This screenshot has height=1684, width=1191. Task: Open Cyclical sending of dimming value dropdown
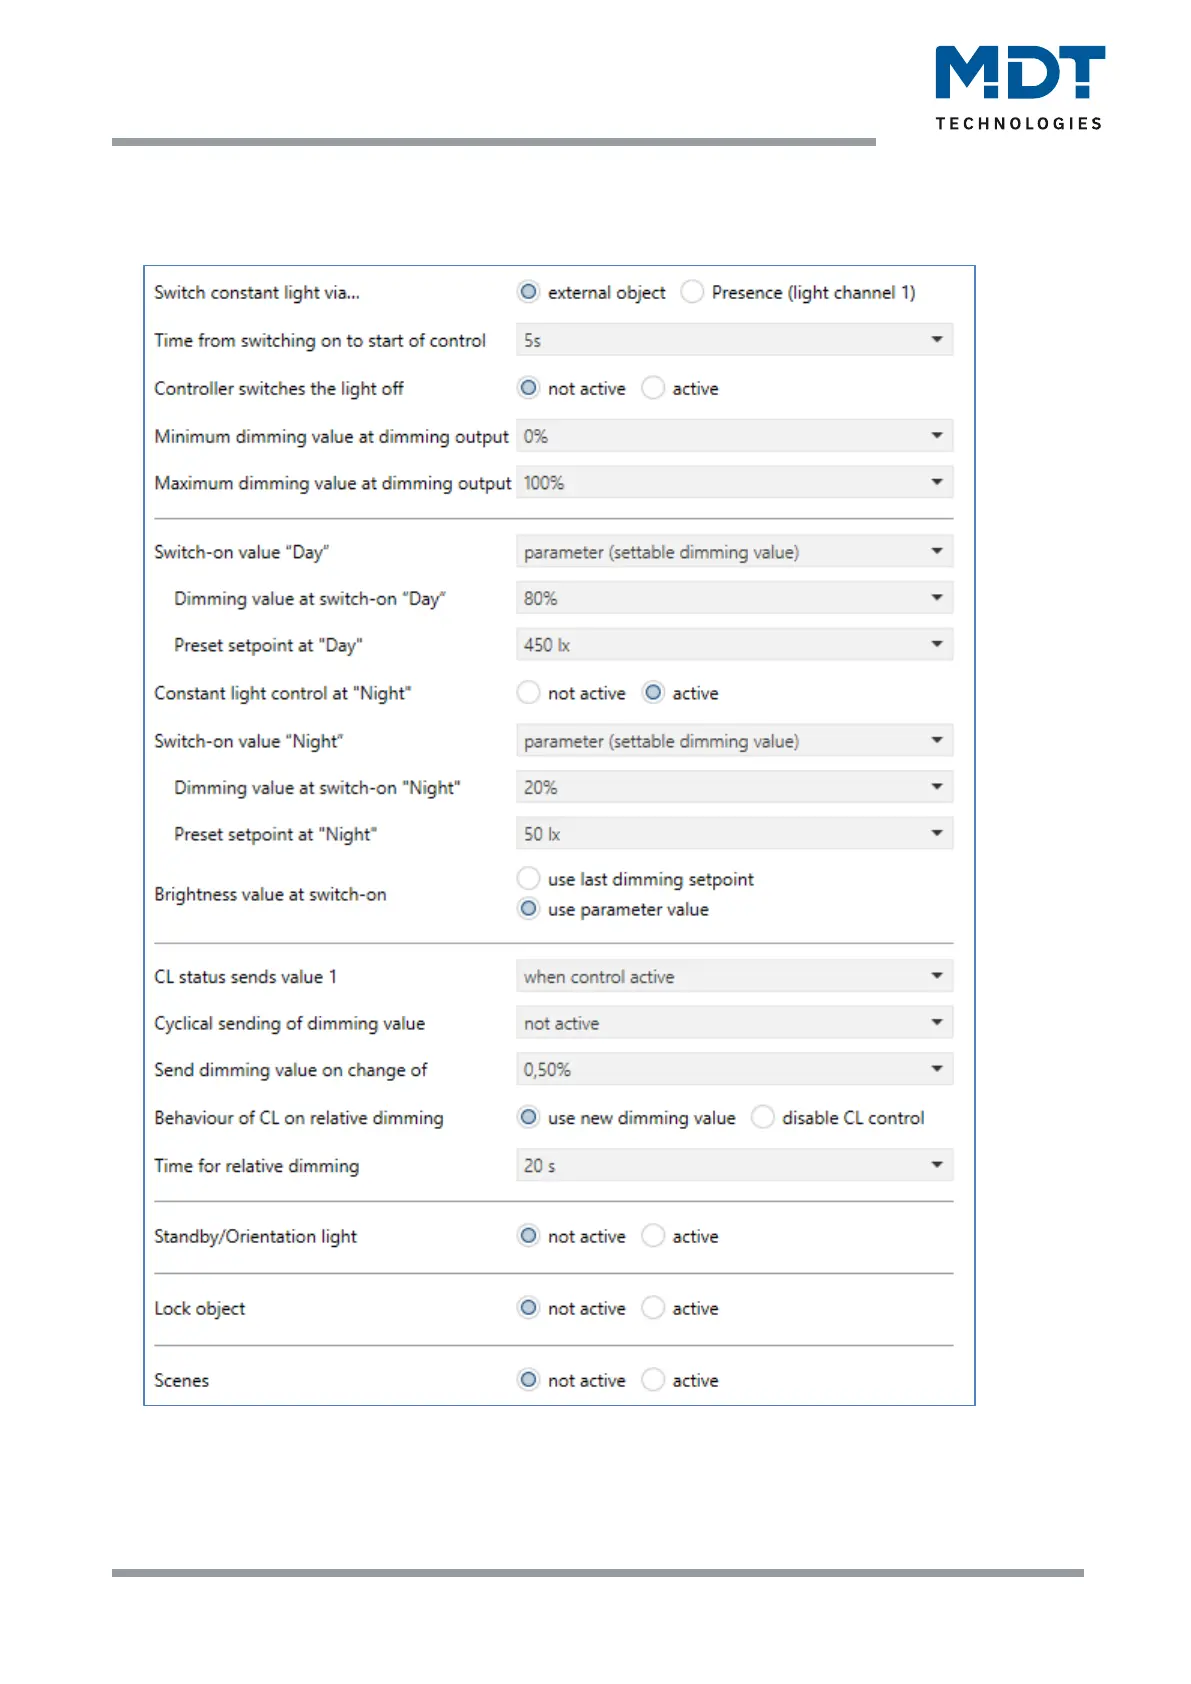(x=734, y=1023)
